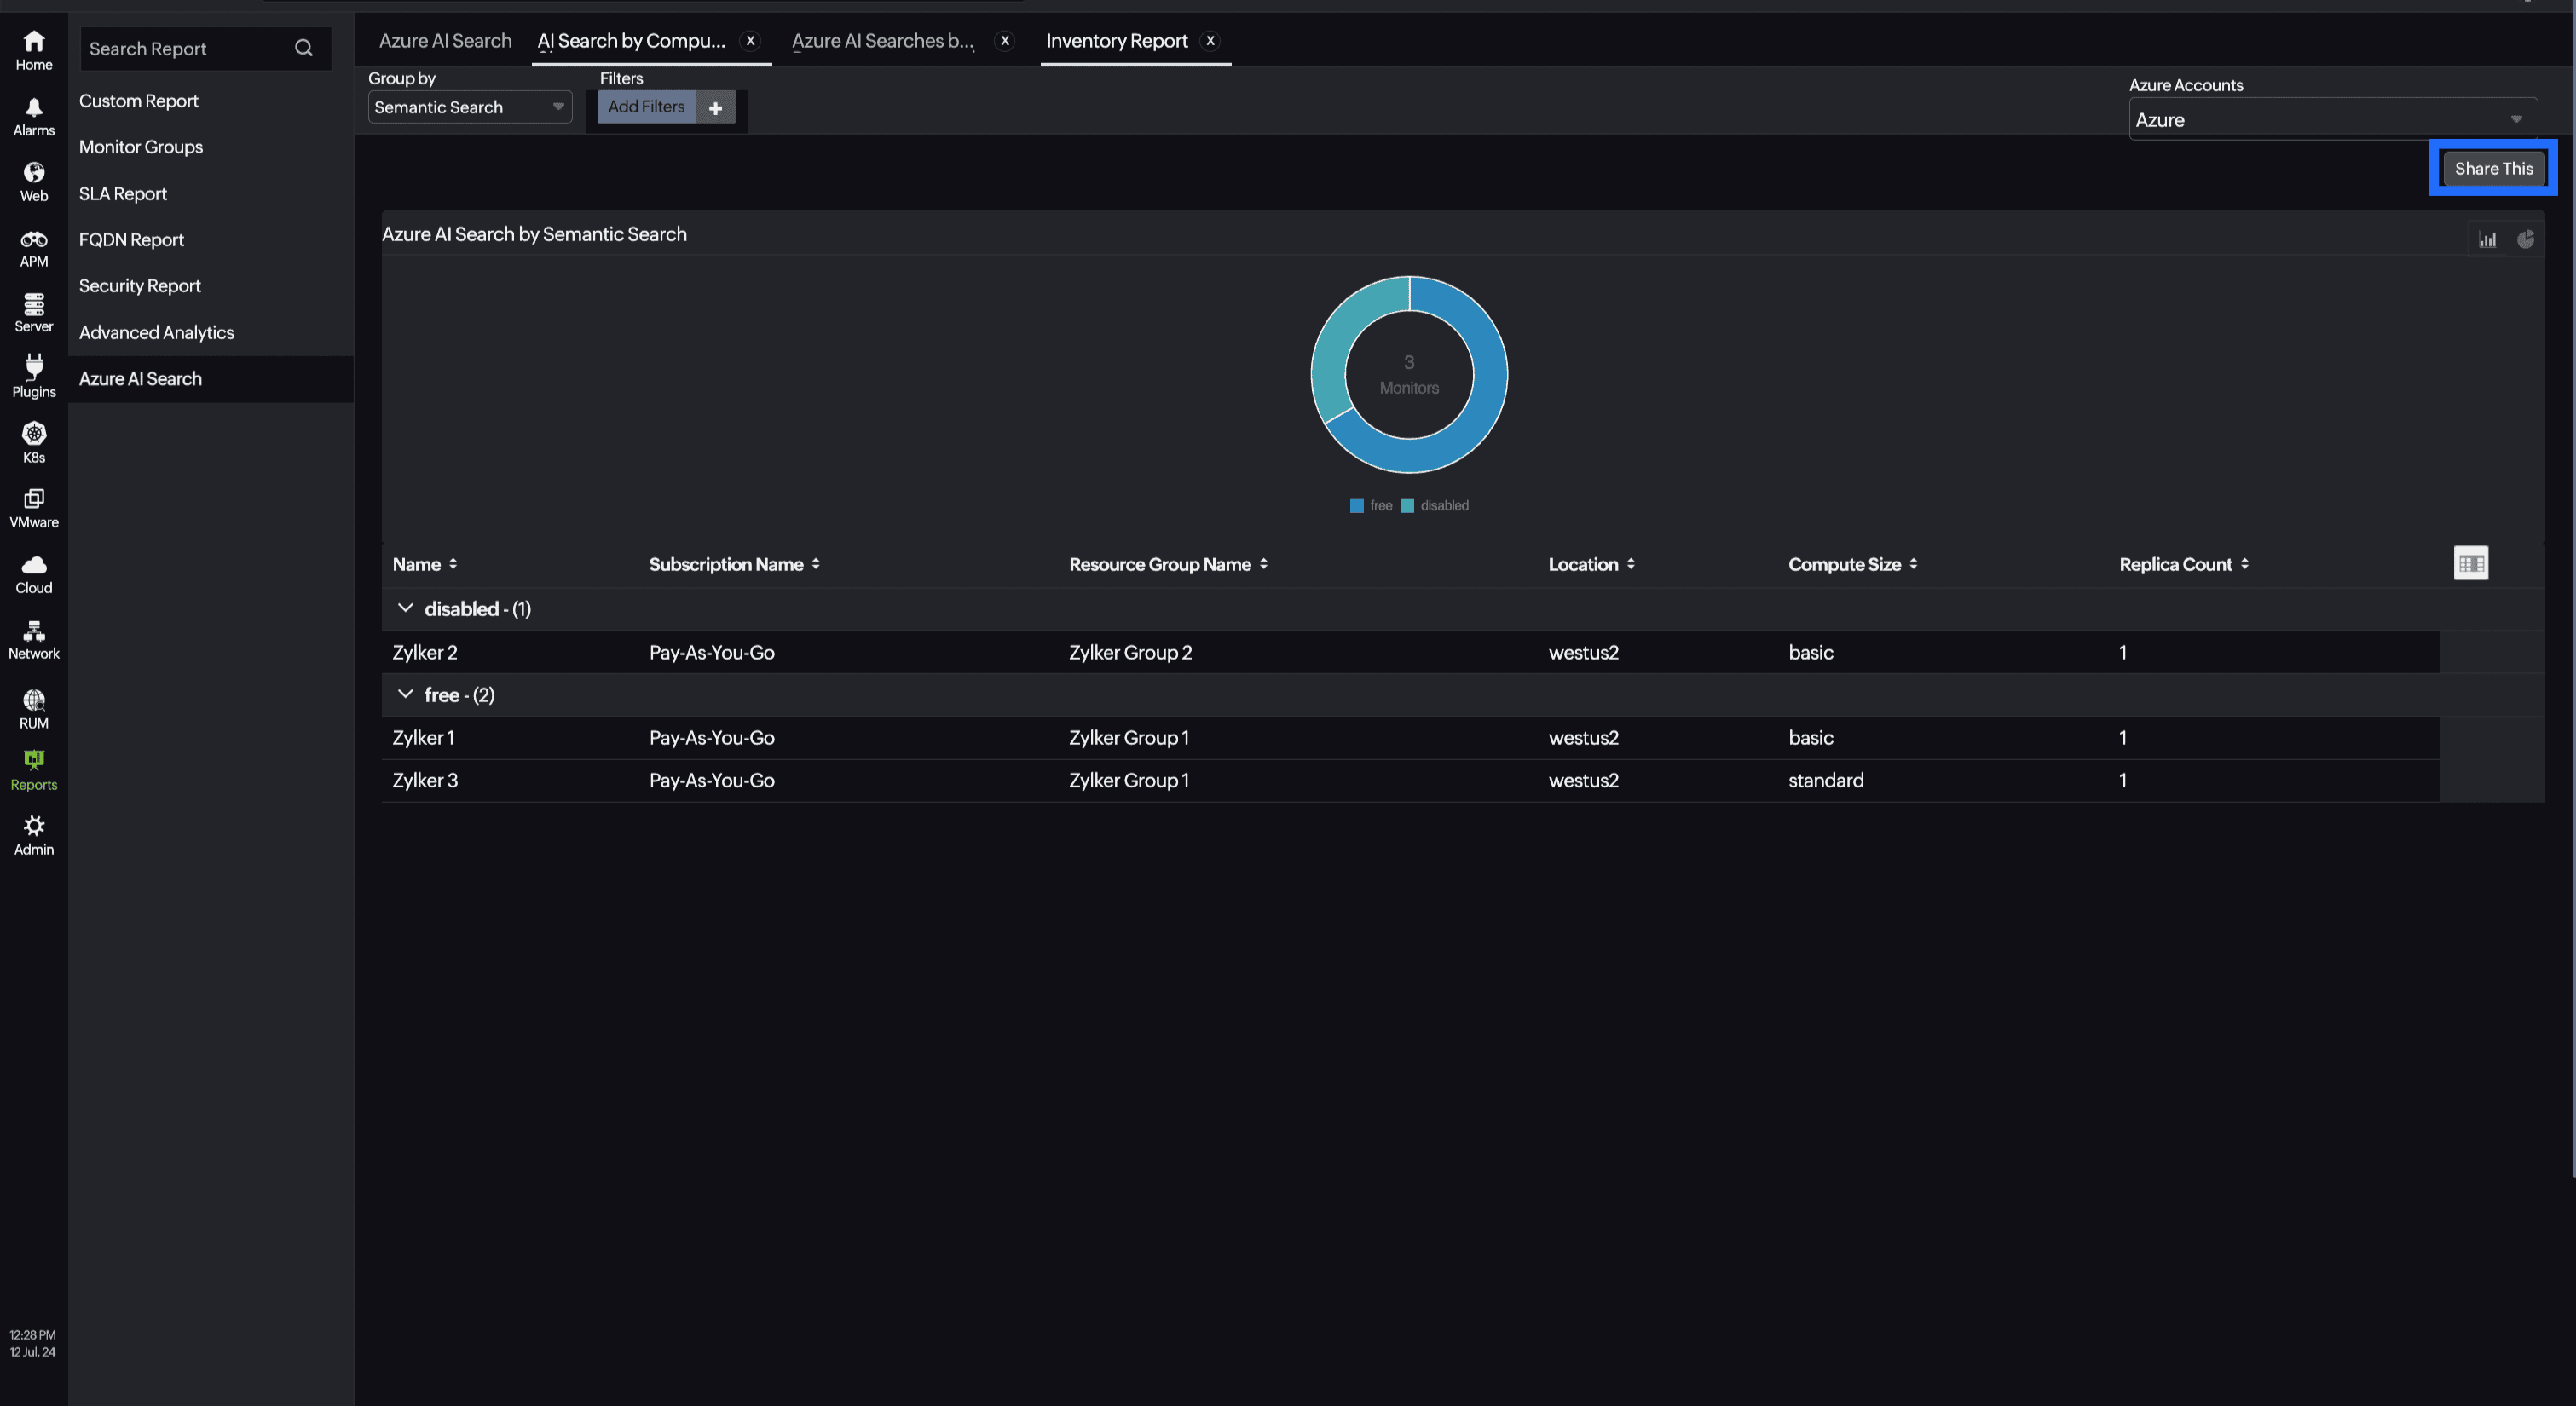Open the Semantic Search group by dropdown
2576x1406 pixels.
point(469,107)
